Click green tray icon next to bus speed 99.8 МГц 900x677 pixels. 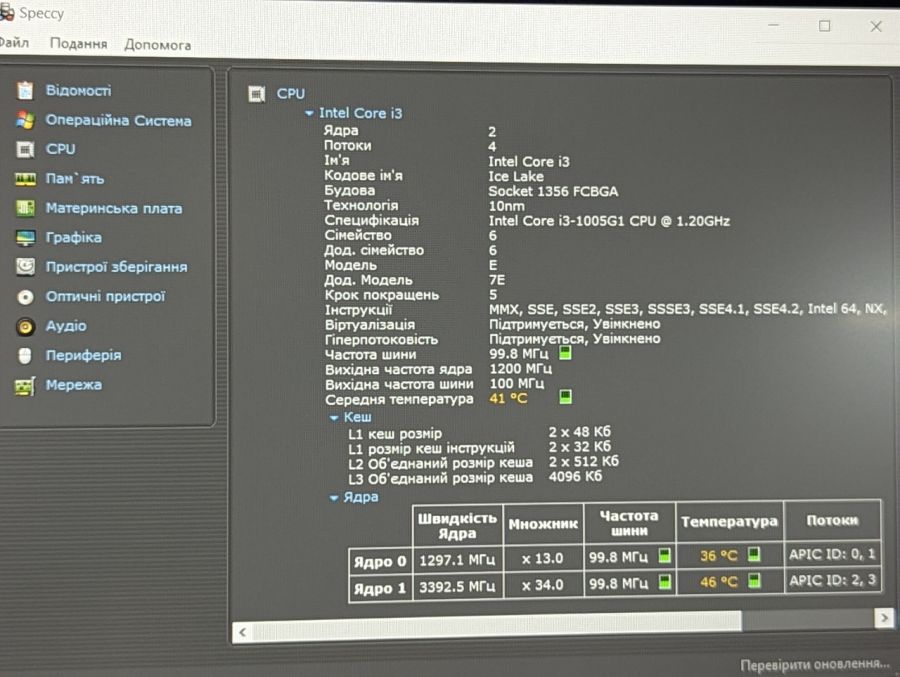point(565,353)
